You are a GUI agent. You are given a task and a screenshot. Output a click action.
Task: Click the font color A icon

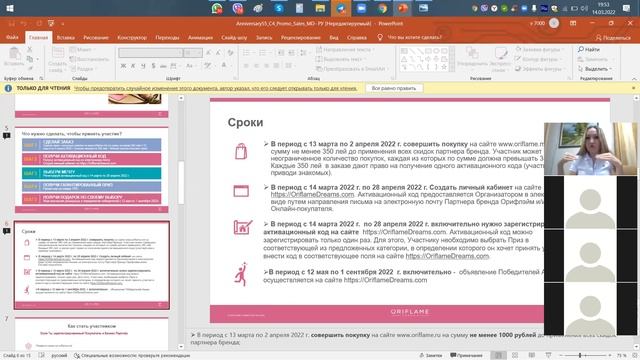224,66
